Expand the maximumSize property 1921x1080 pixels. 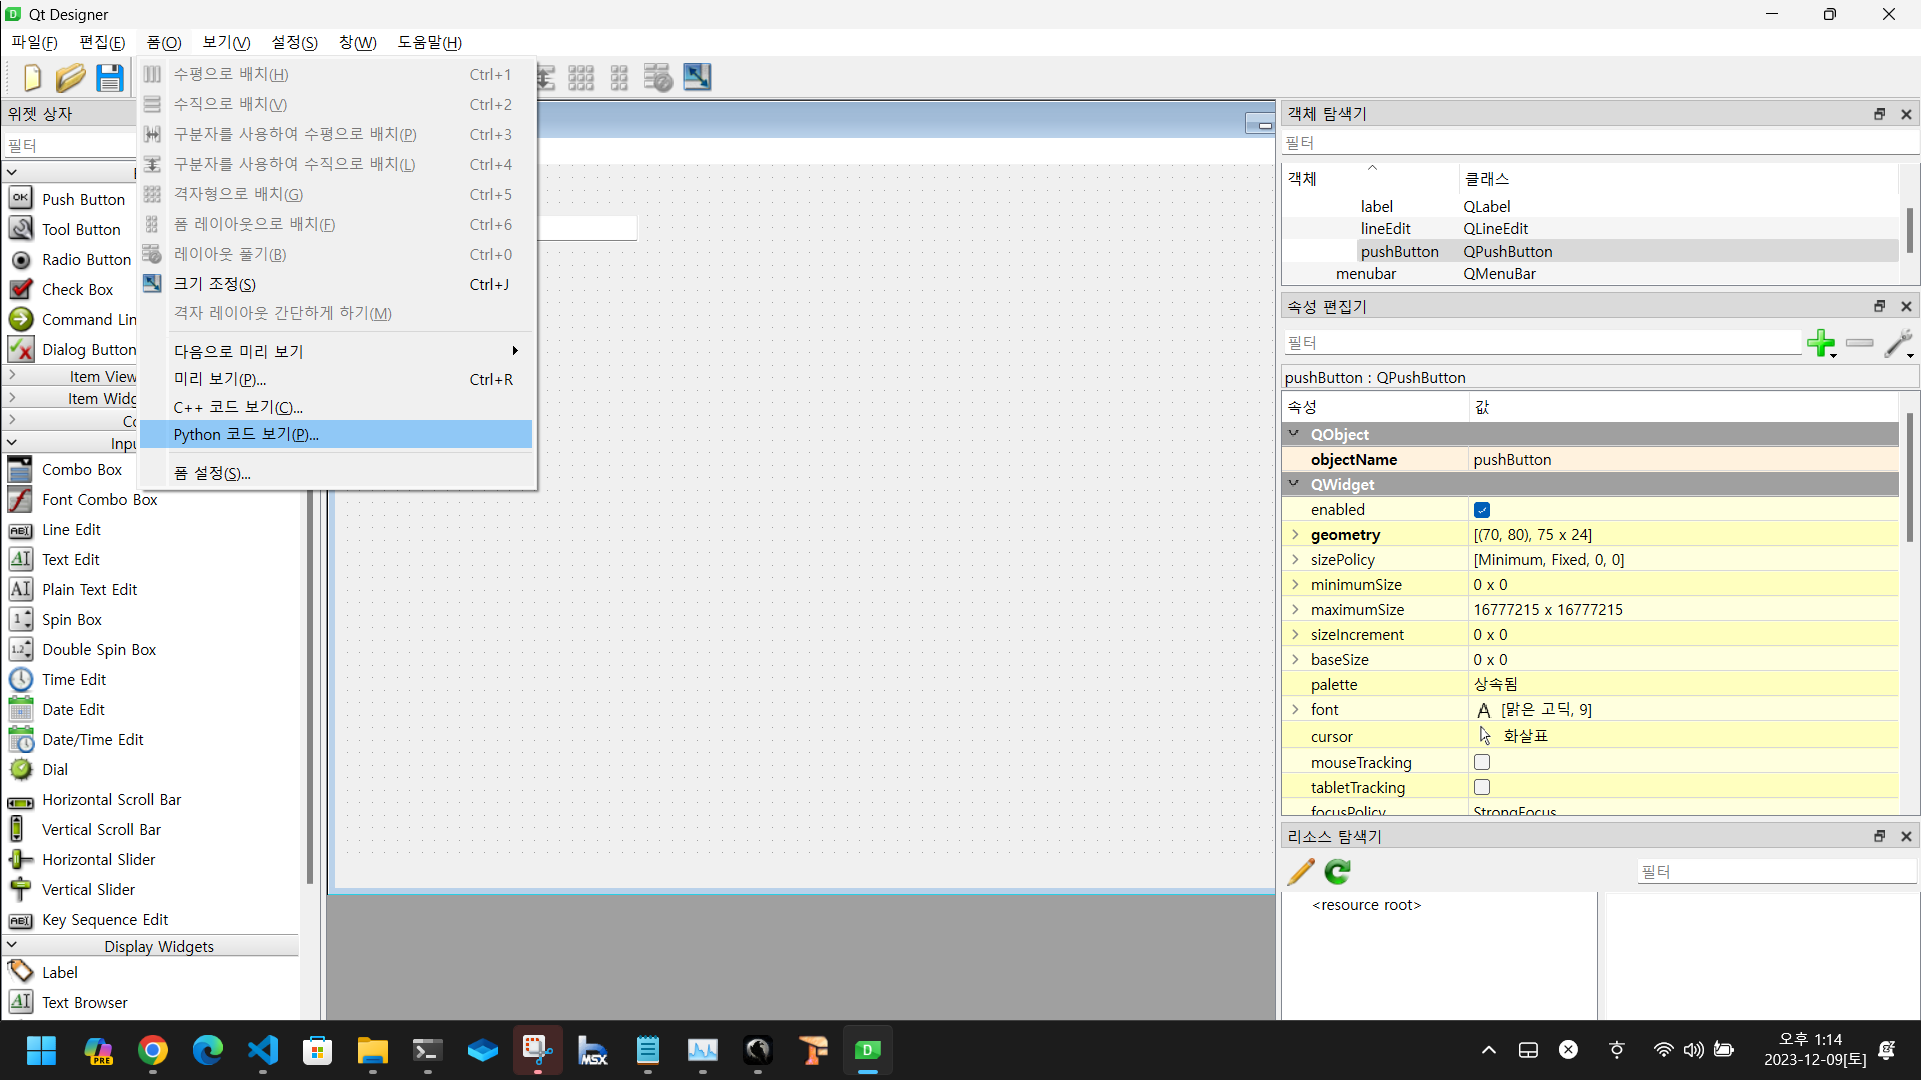1295,609
